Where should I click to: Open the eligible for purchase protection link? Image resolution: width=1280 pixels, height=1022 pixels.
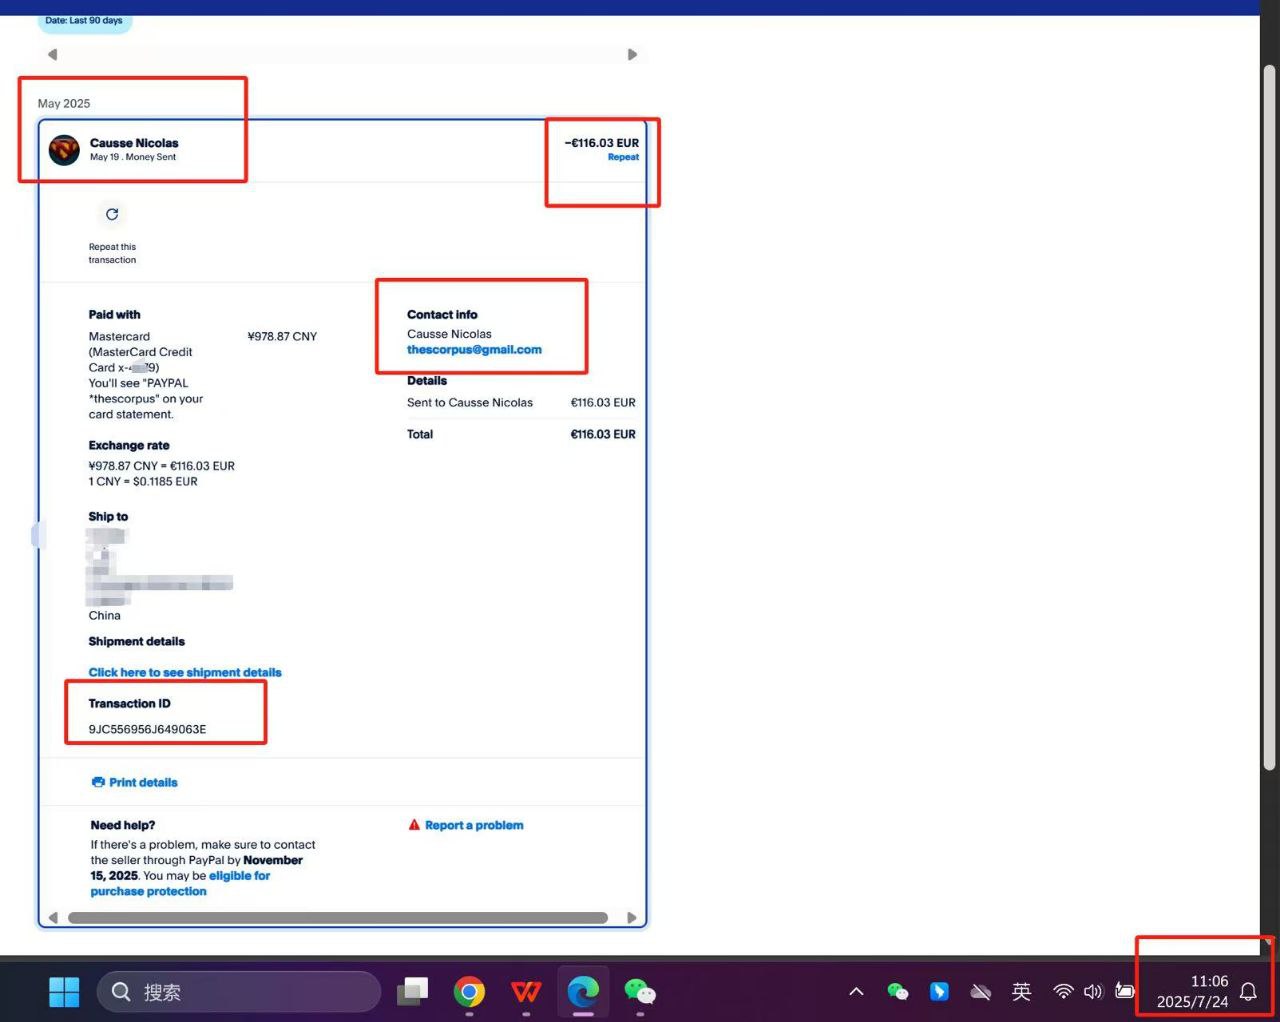click(239, 876)
